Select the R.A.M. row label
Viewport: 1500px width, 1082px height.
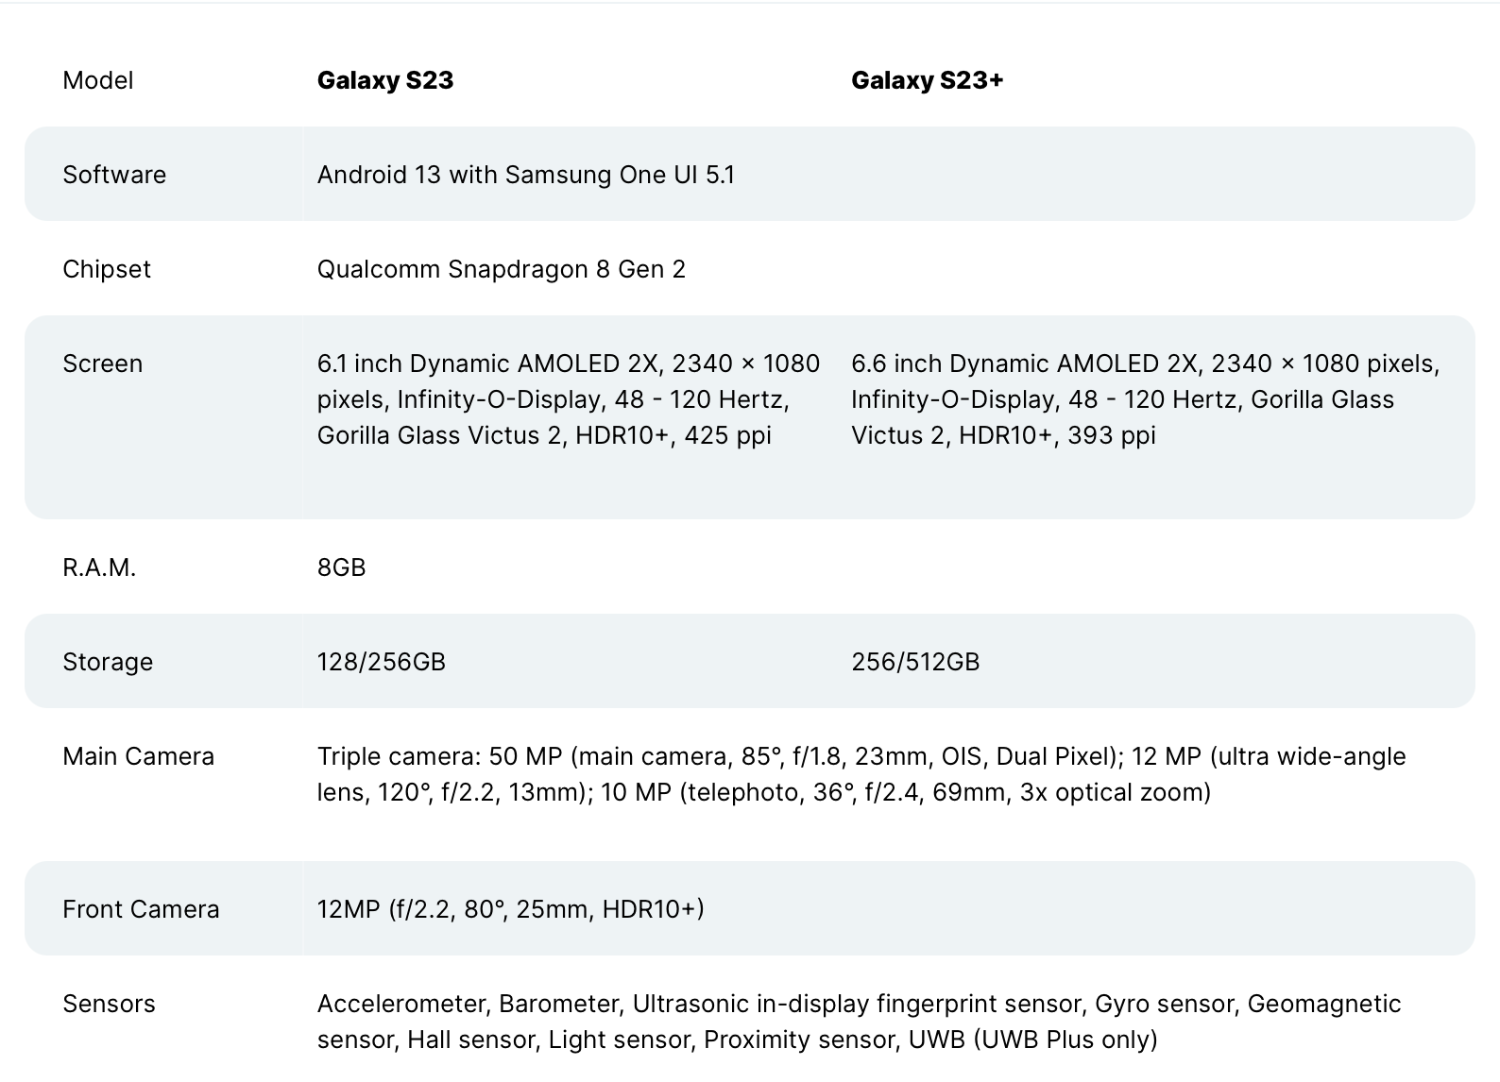point(99,567)
